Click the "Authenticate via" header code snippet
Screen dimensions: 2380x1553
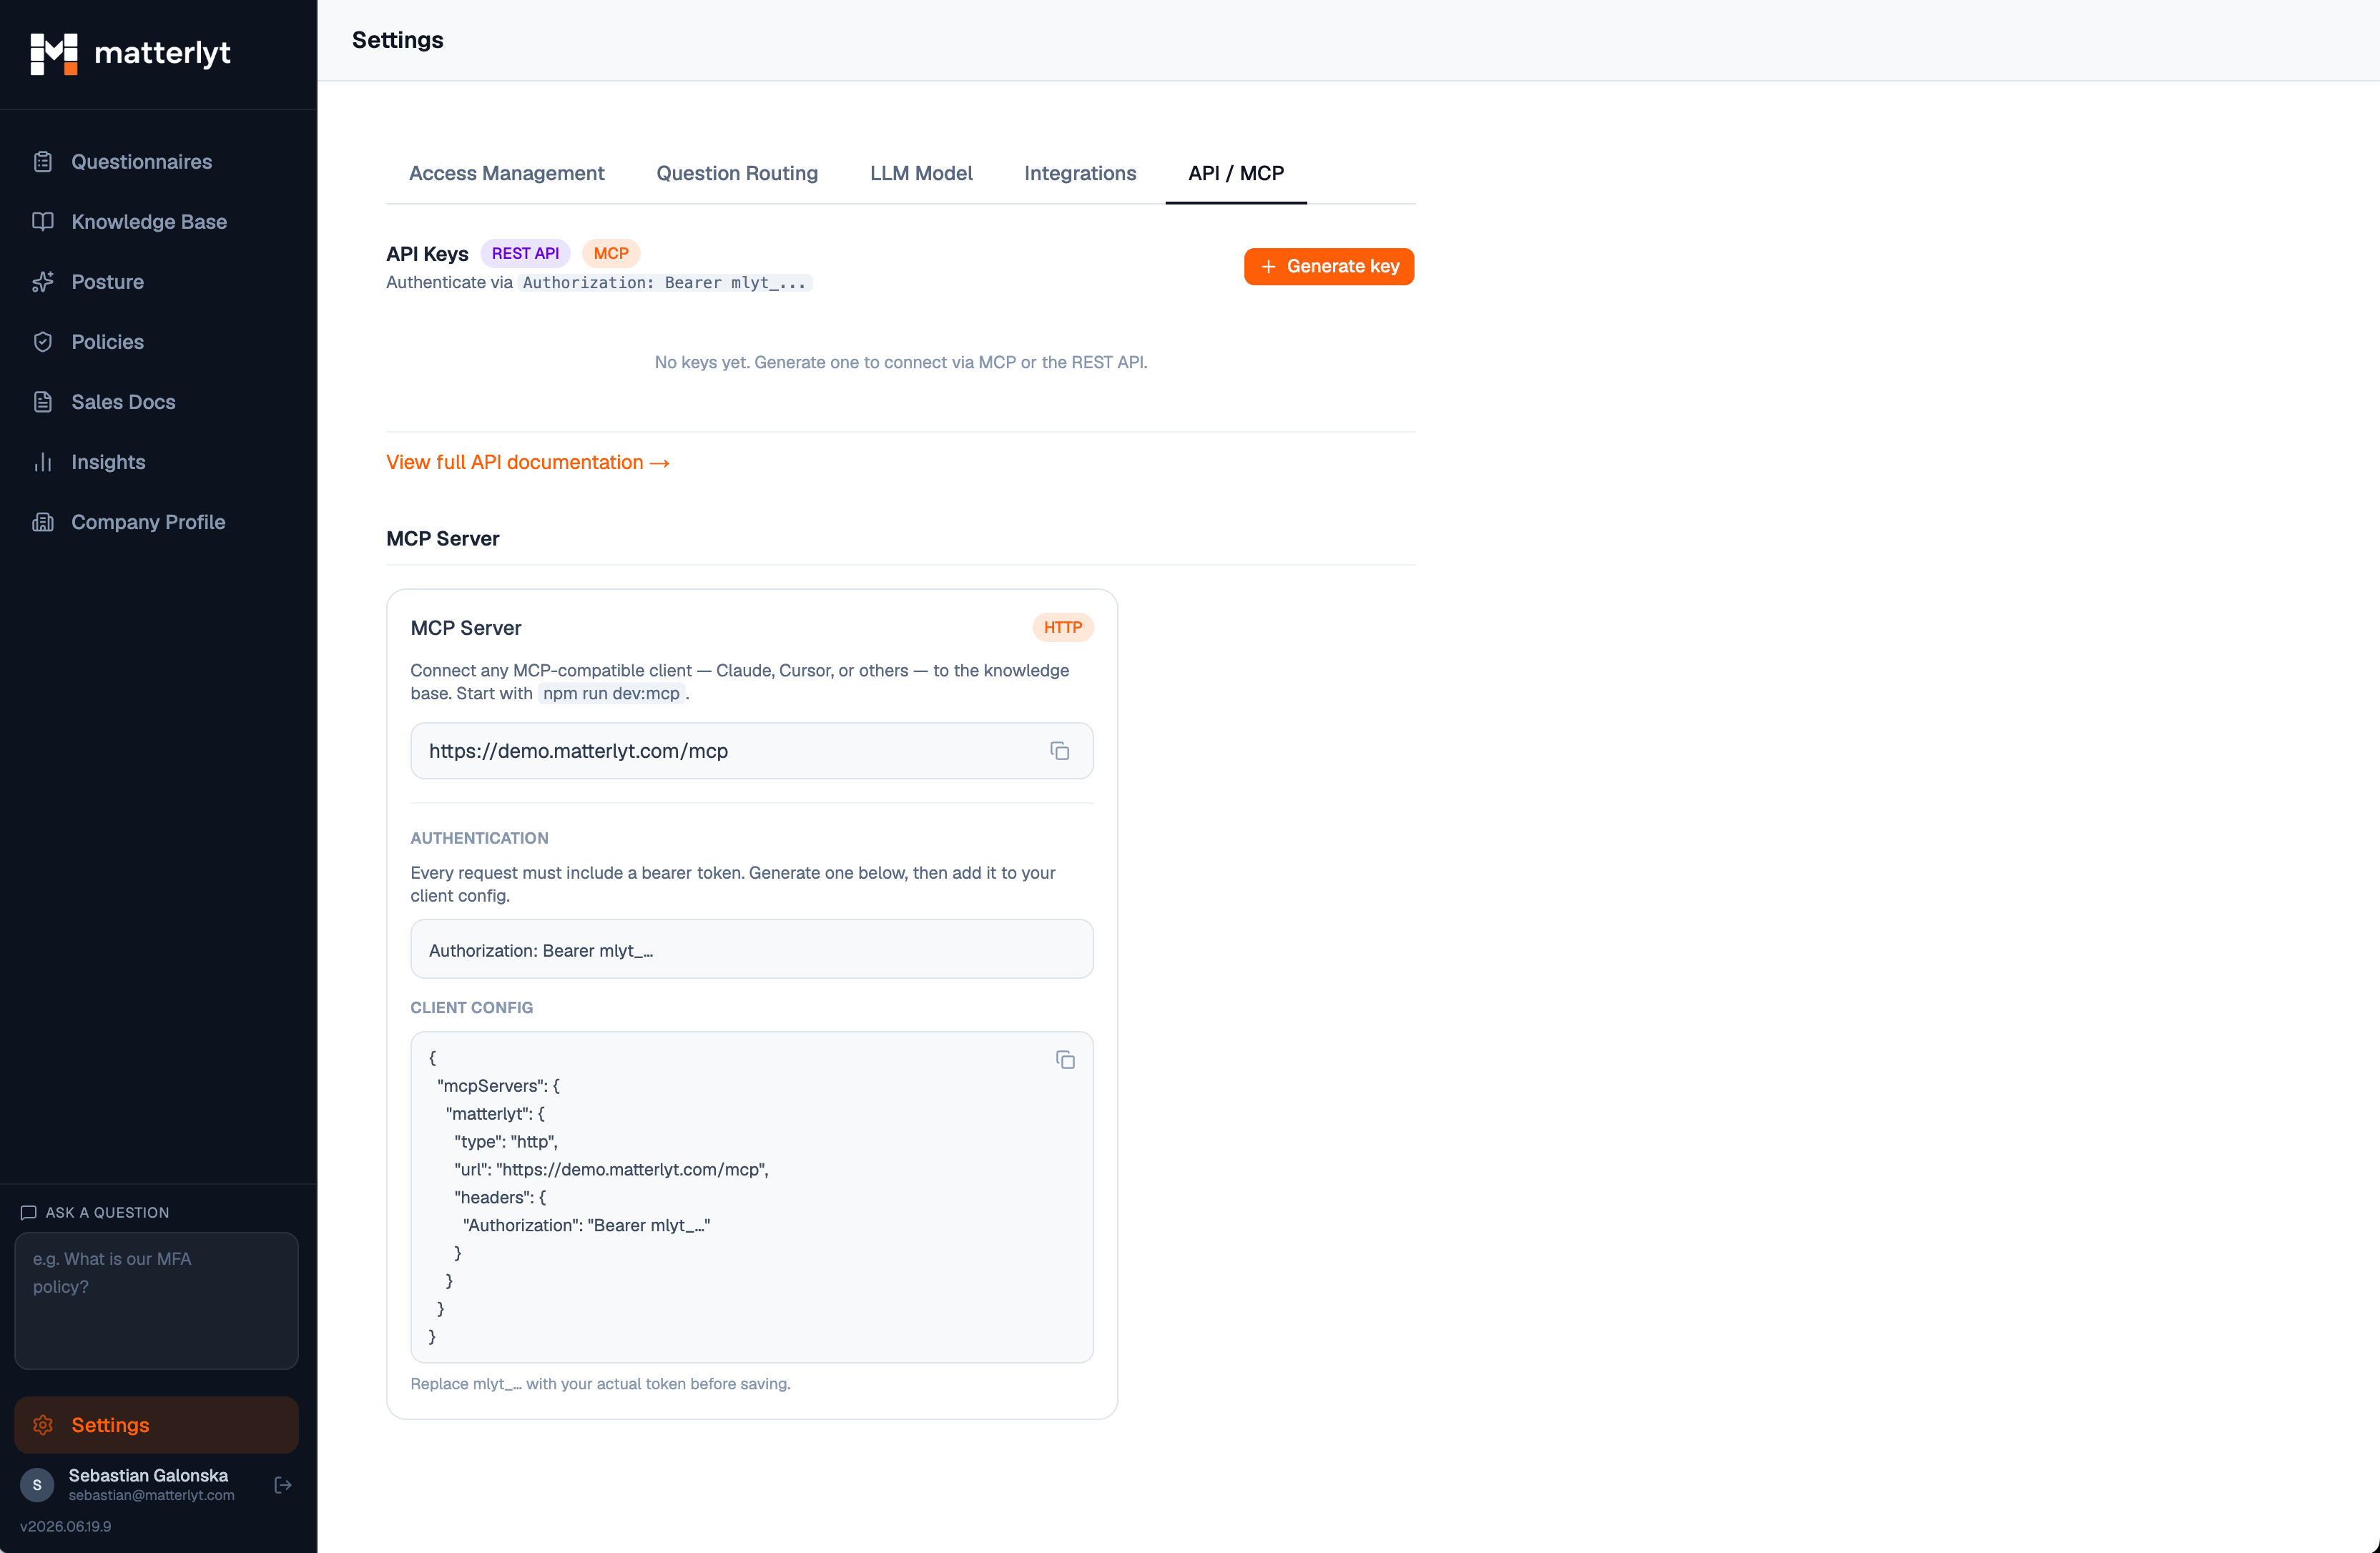point(665,283)
